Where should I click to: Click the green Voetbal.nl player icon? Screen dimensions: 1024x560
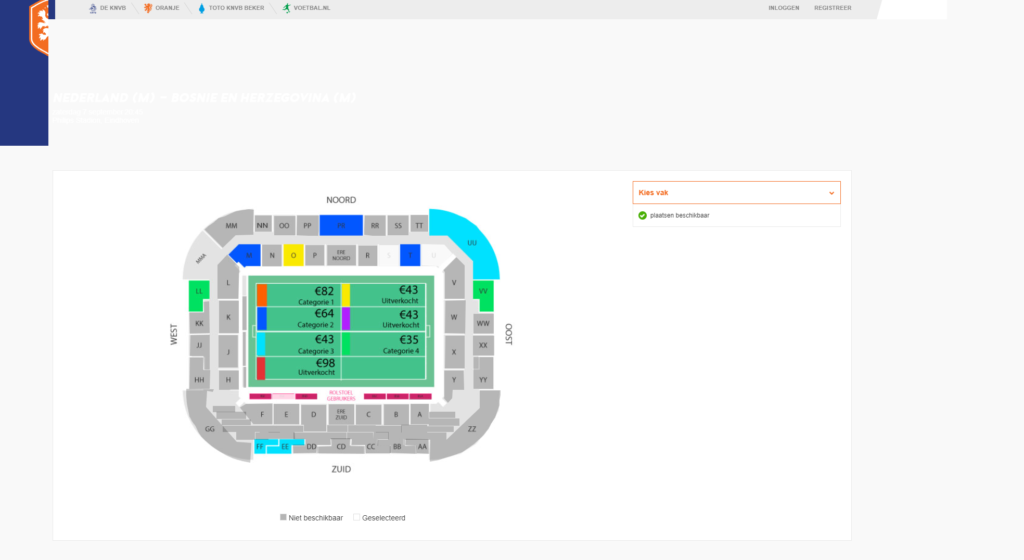coord(285,8)
